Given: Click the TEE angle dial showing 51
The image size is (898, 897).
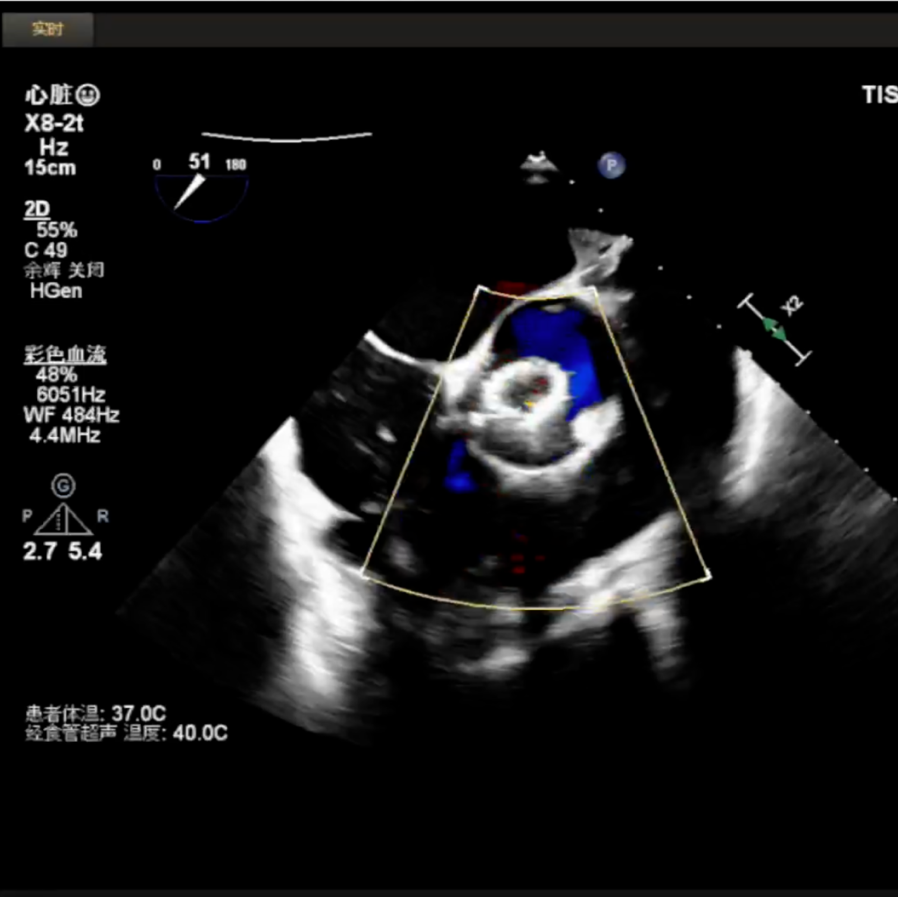Looking at the screenshot, I should click(x=201, y=186).
